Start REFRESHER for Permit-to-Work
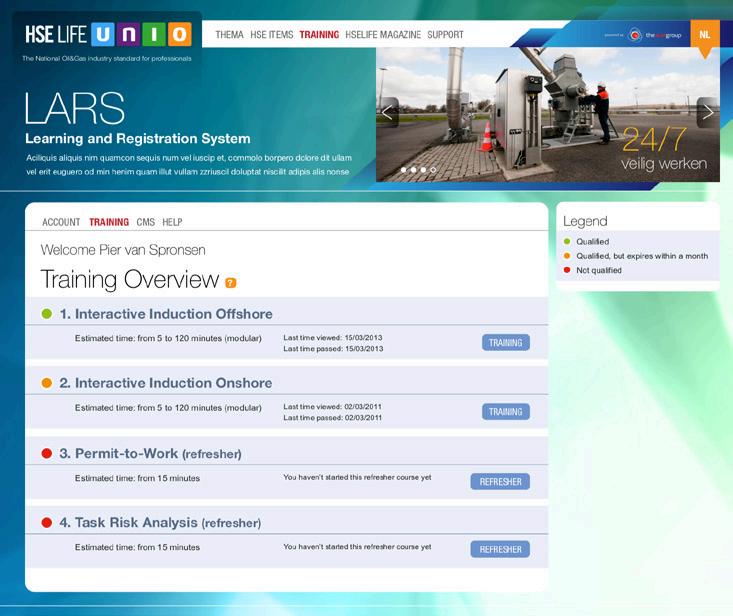The width and height of the screenshot is (733, 616). pyautogui.click(x=500, y=481)
